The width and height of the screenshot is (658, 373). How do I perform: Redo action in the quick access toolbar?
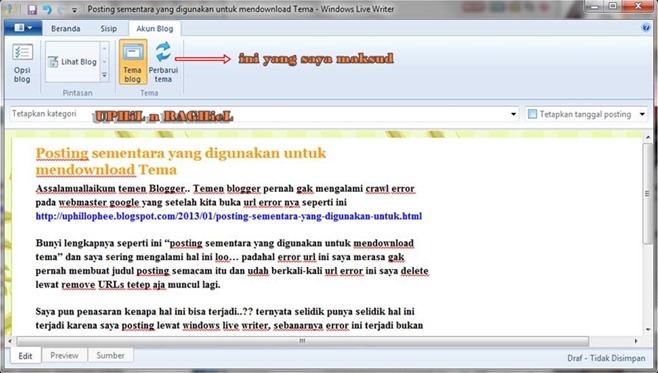coord(61,9)
